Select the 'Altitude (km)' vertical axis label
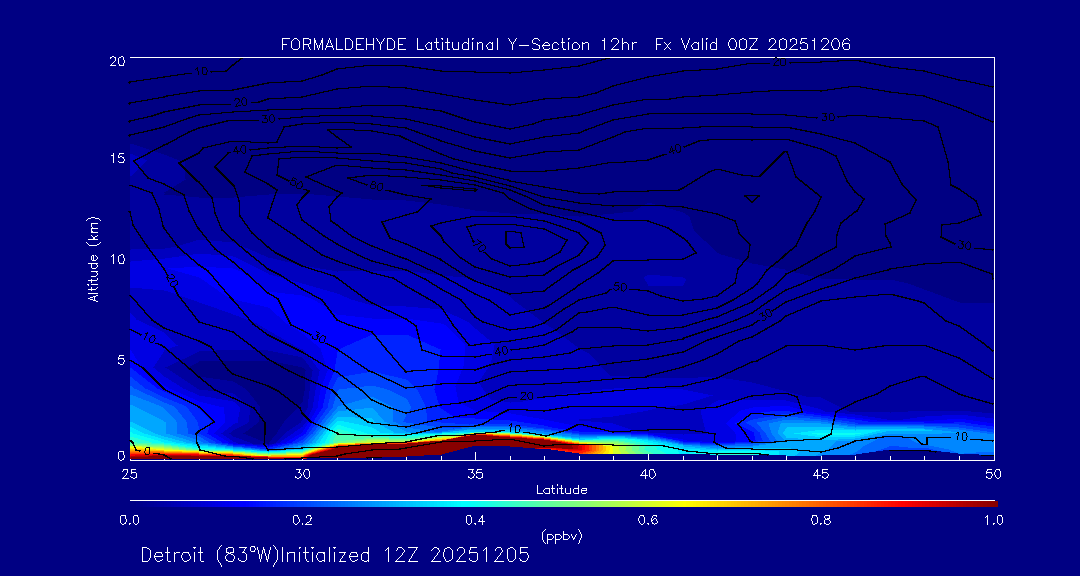The width and height of the screenshot is (1080, 576). [94, 258]
